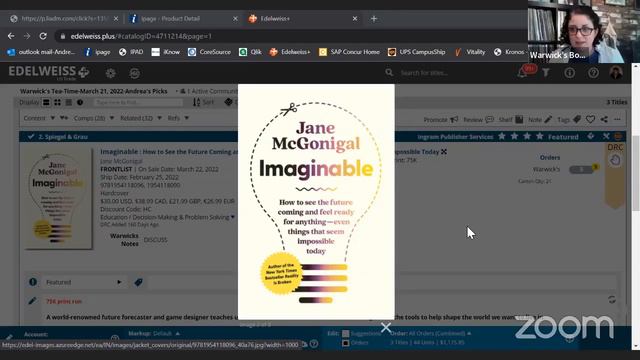
Task: Open the Sort control
Action: [x=204, y=102]
